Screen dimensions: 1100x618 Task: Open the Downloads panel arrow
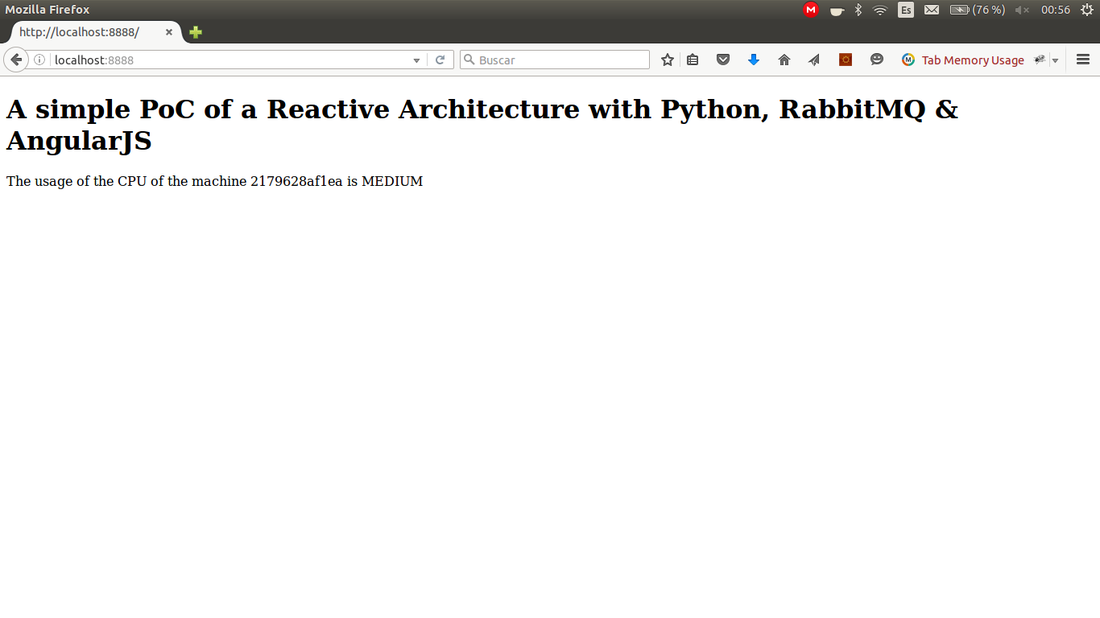pyautogui.click(x=753, y=60)
